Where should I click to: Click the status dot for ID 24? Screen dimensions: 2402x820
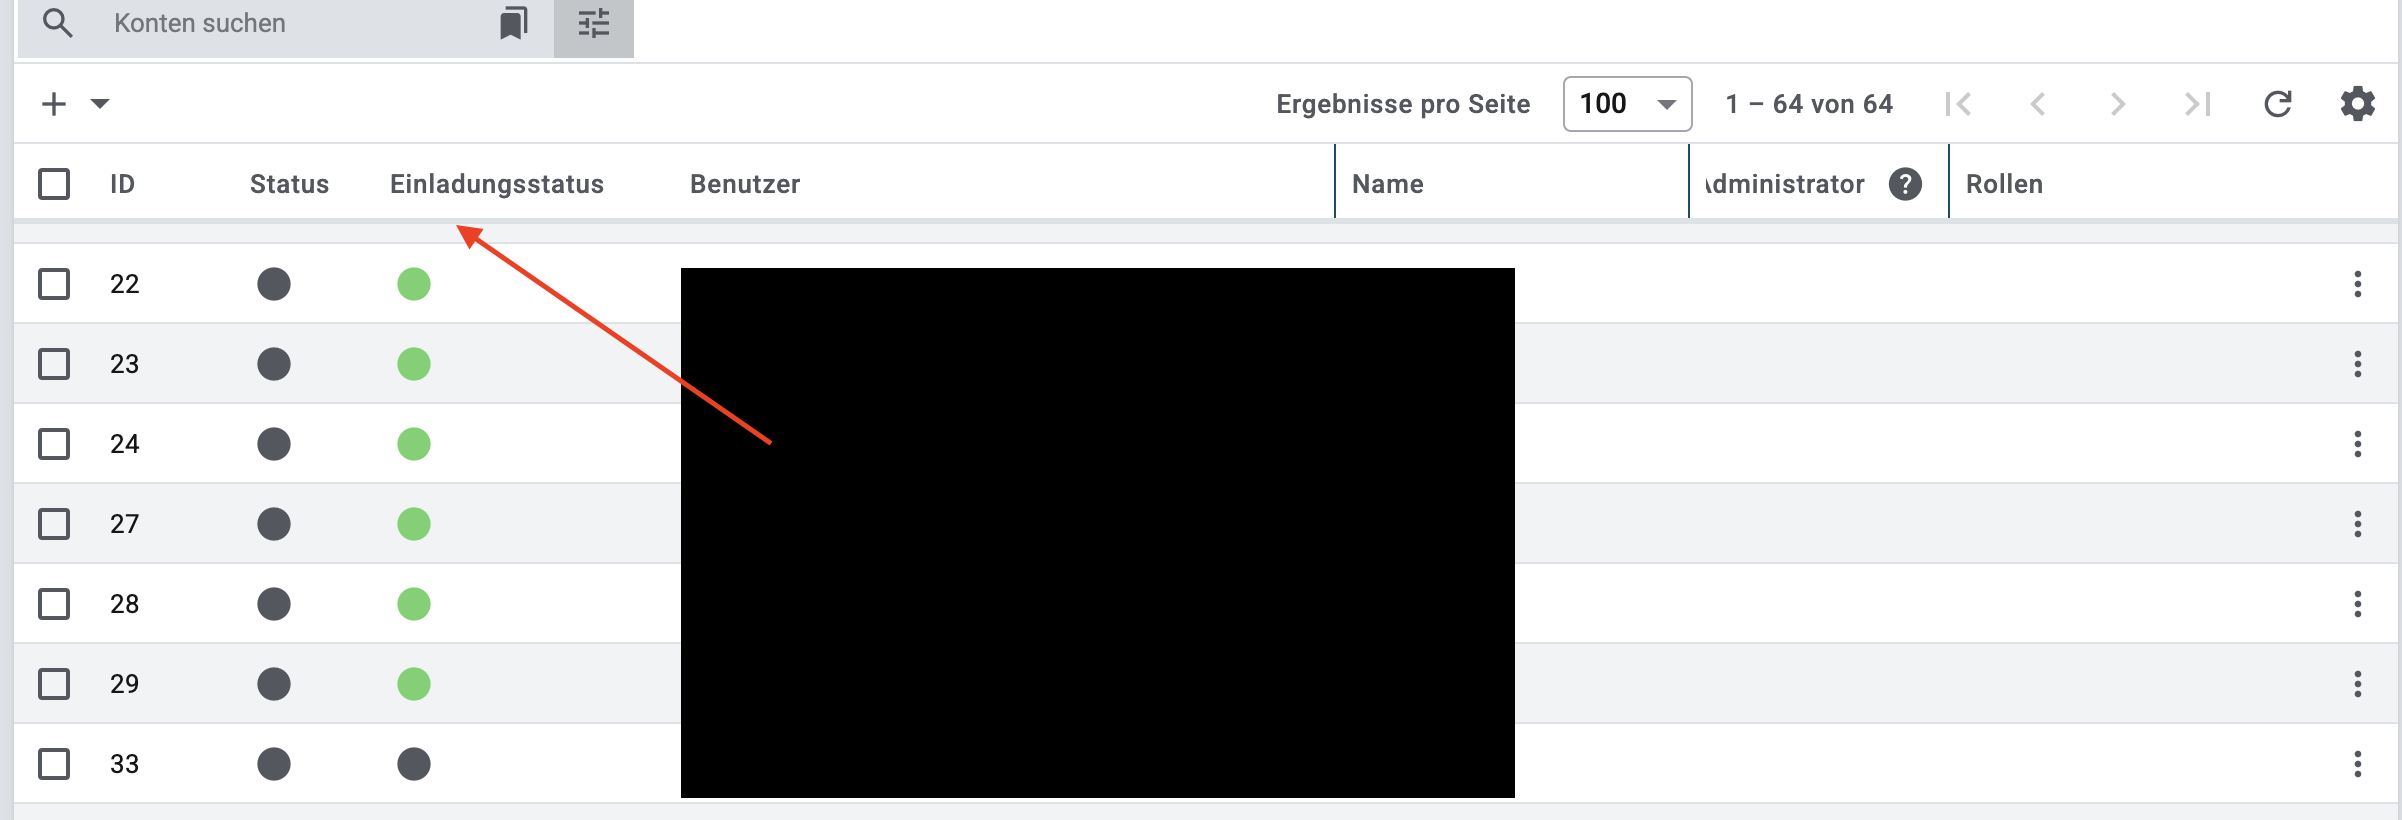click(x=274, y=444)
